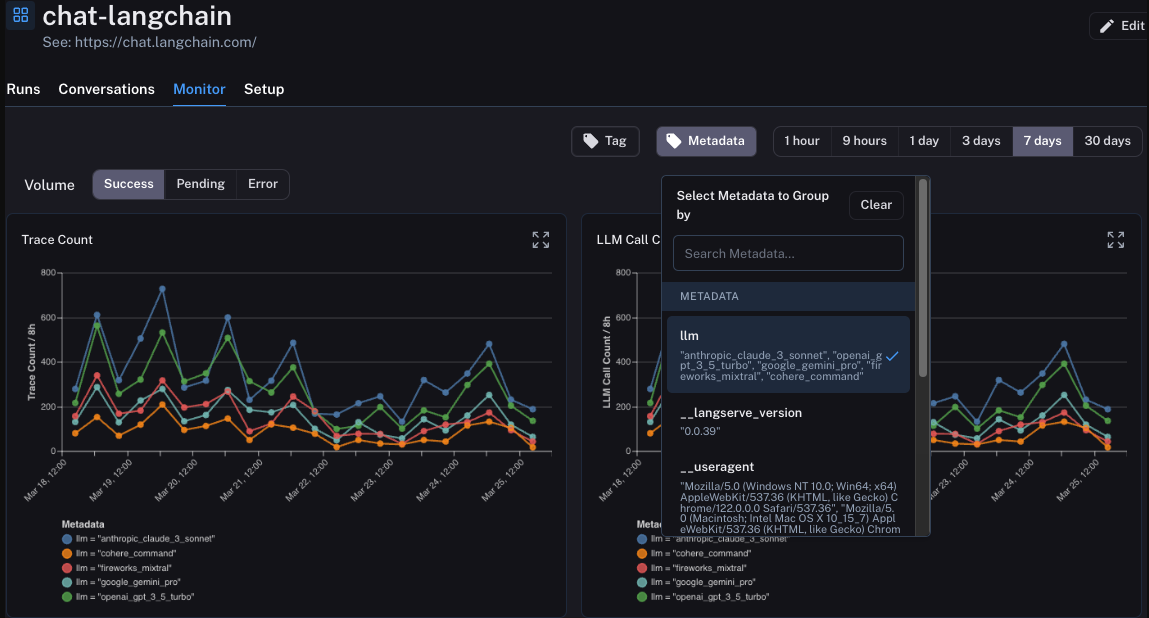Focus the Search Metadata field

(x=788, y=254)
